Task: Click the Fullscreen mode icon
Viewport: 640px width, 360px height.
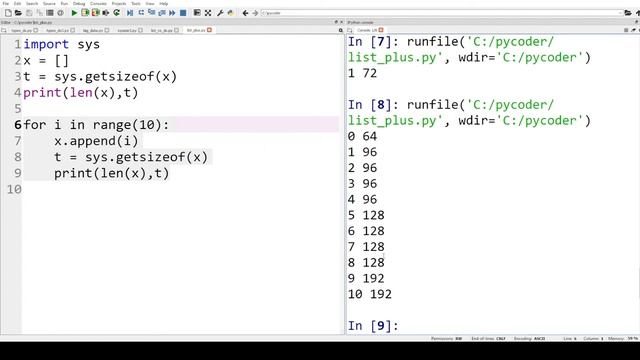Action: [208, 13]
